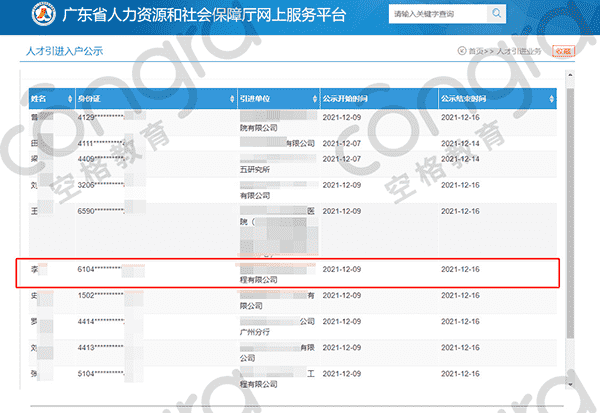Click the 首页 breadcrumb link
This screenshot has width=600, height=413.
coord(476,51)
